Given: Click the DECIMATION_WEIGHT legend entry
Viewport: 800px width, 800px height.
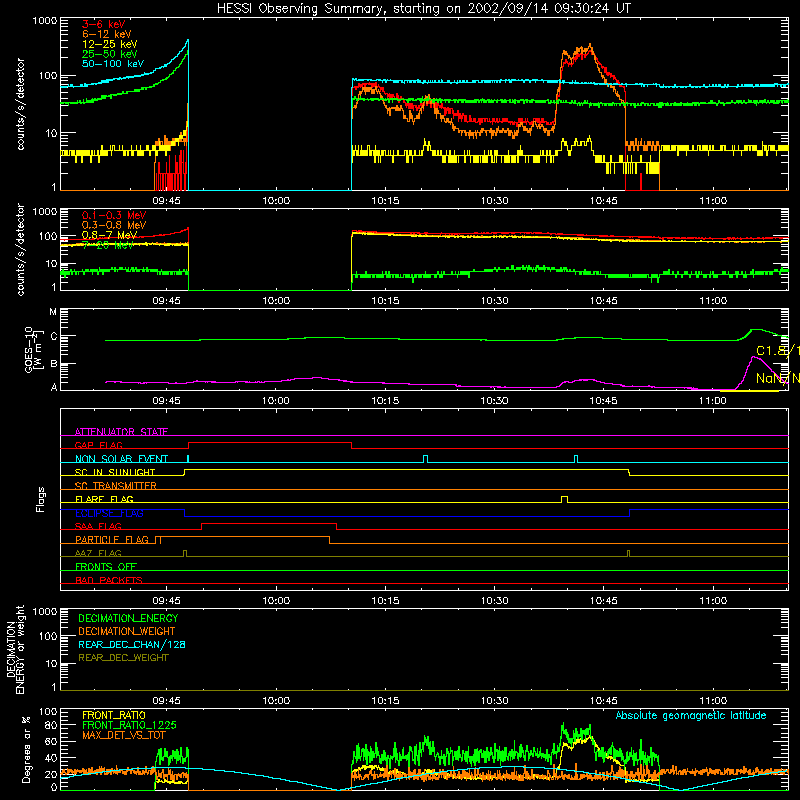Looking at the screenshot, I should [127, 631].
